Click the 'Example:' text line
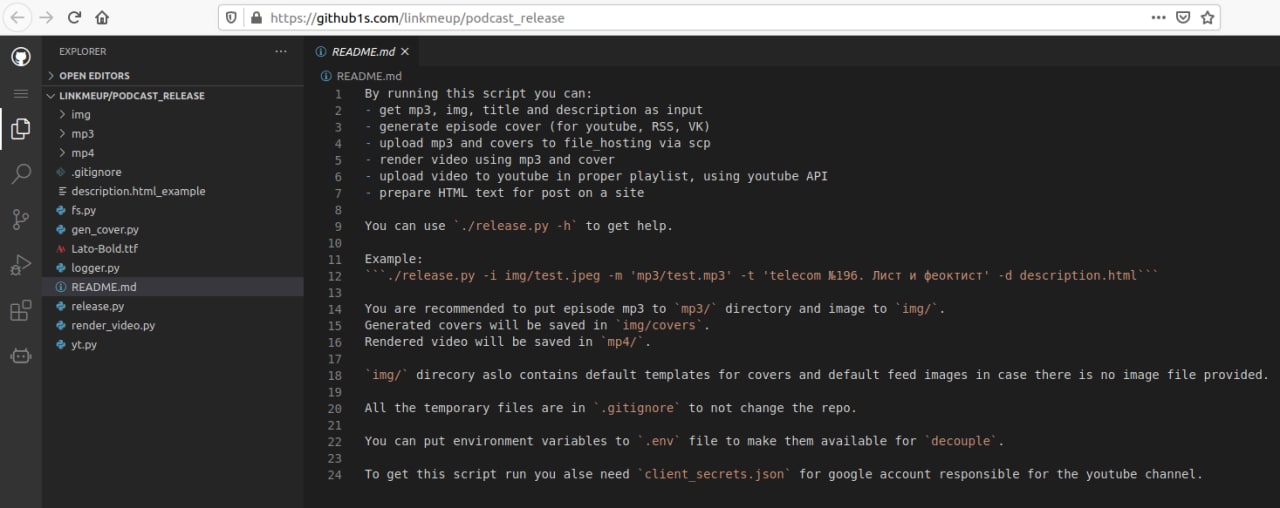The image size is (1280, 508). coord(394,259)
